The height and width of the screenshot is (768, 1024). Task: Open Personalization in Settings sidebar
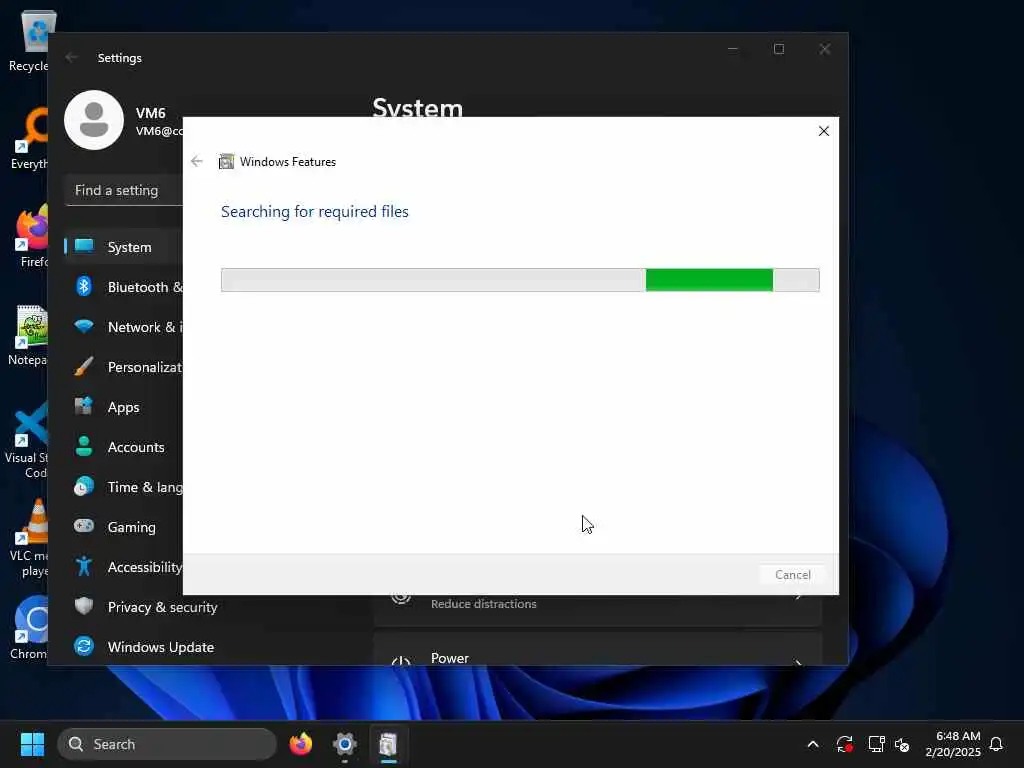[124, 367]
